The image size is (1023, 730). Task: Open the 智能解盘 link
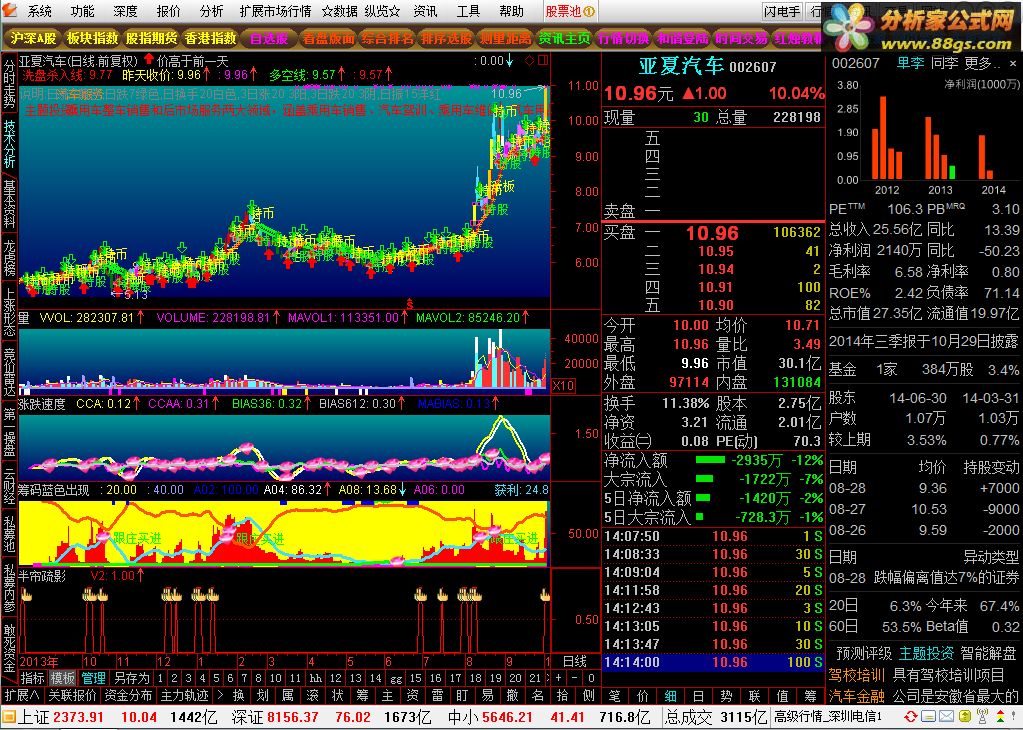click(988, 653)
